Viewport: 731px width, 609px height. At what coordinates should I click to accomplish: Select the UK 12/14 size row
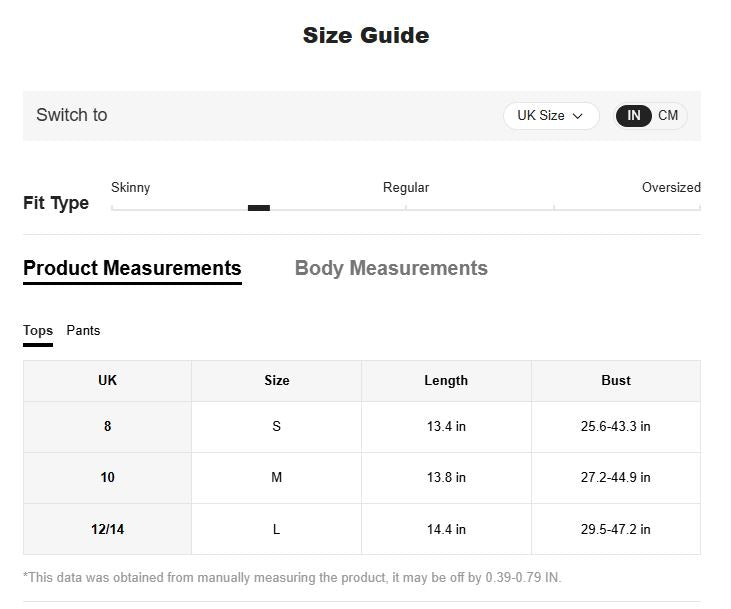(x=362, y=529)
